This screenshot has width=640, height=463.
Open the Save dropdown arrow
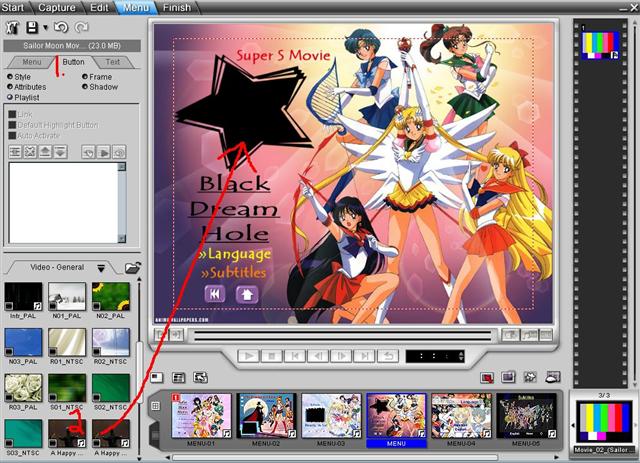45,28
